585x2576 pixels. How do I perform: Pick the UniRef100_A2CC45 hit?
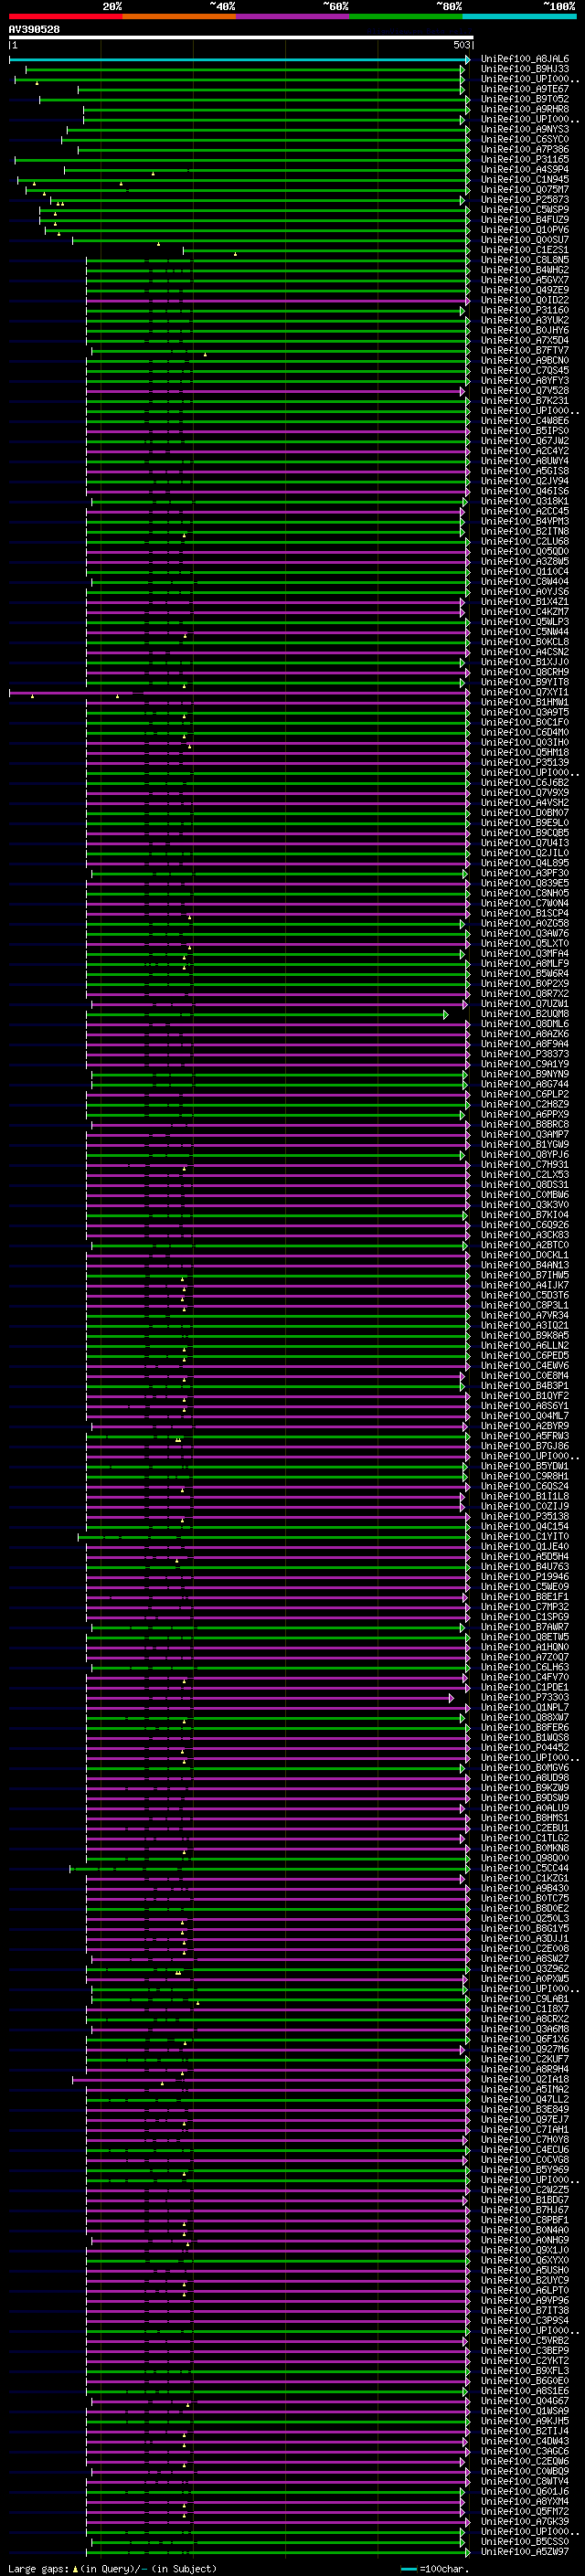tap(525, 511)
